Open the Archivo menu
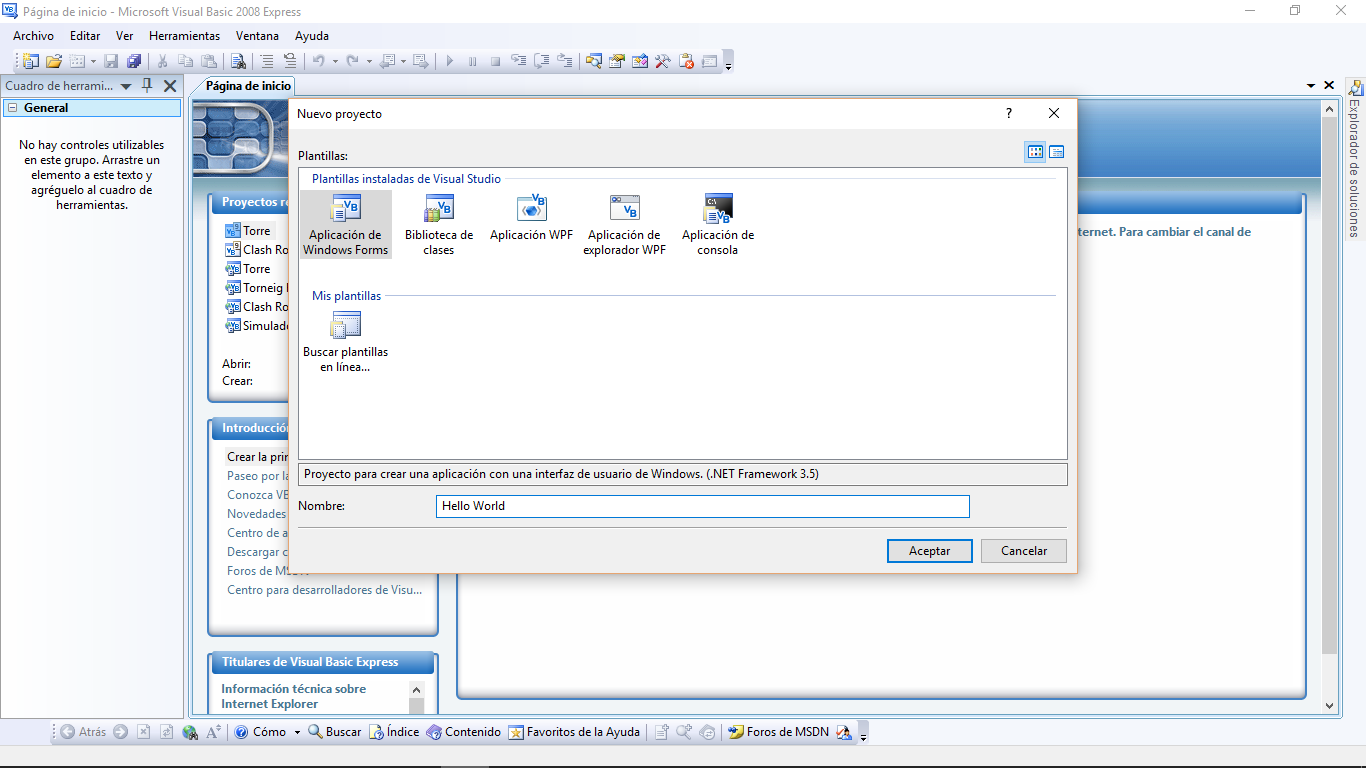 coord(33,35)
